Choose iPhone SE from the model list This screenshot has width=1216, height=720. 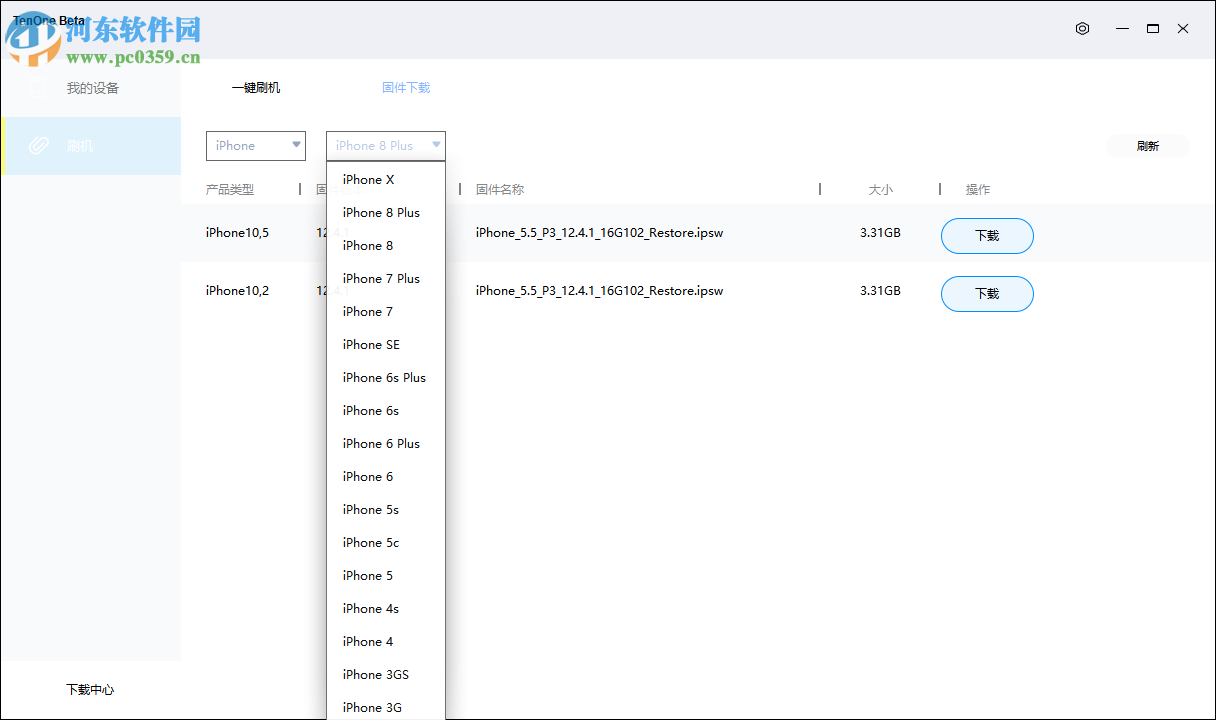pyautogui.click(x=386, y=345)
